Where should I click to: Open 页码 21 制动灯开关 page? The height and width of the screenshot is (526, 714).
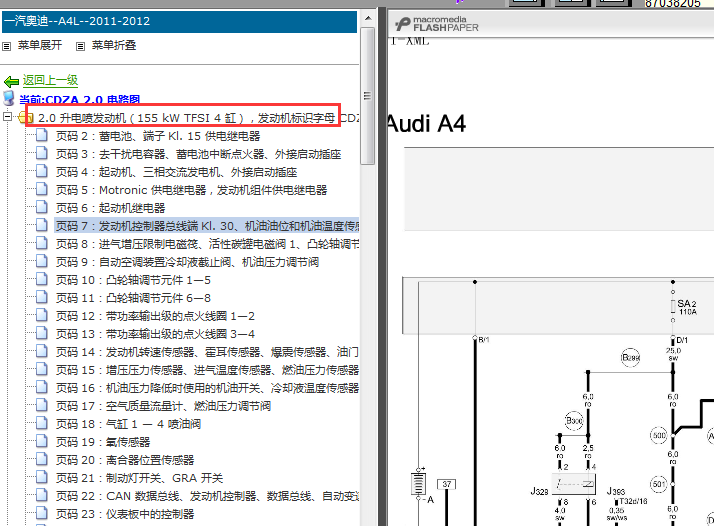click(x=139, y=478)
